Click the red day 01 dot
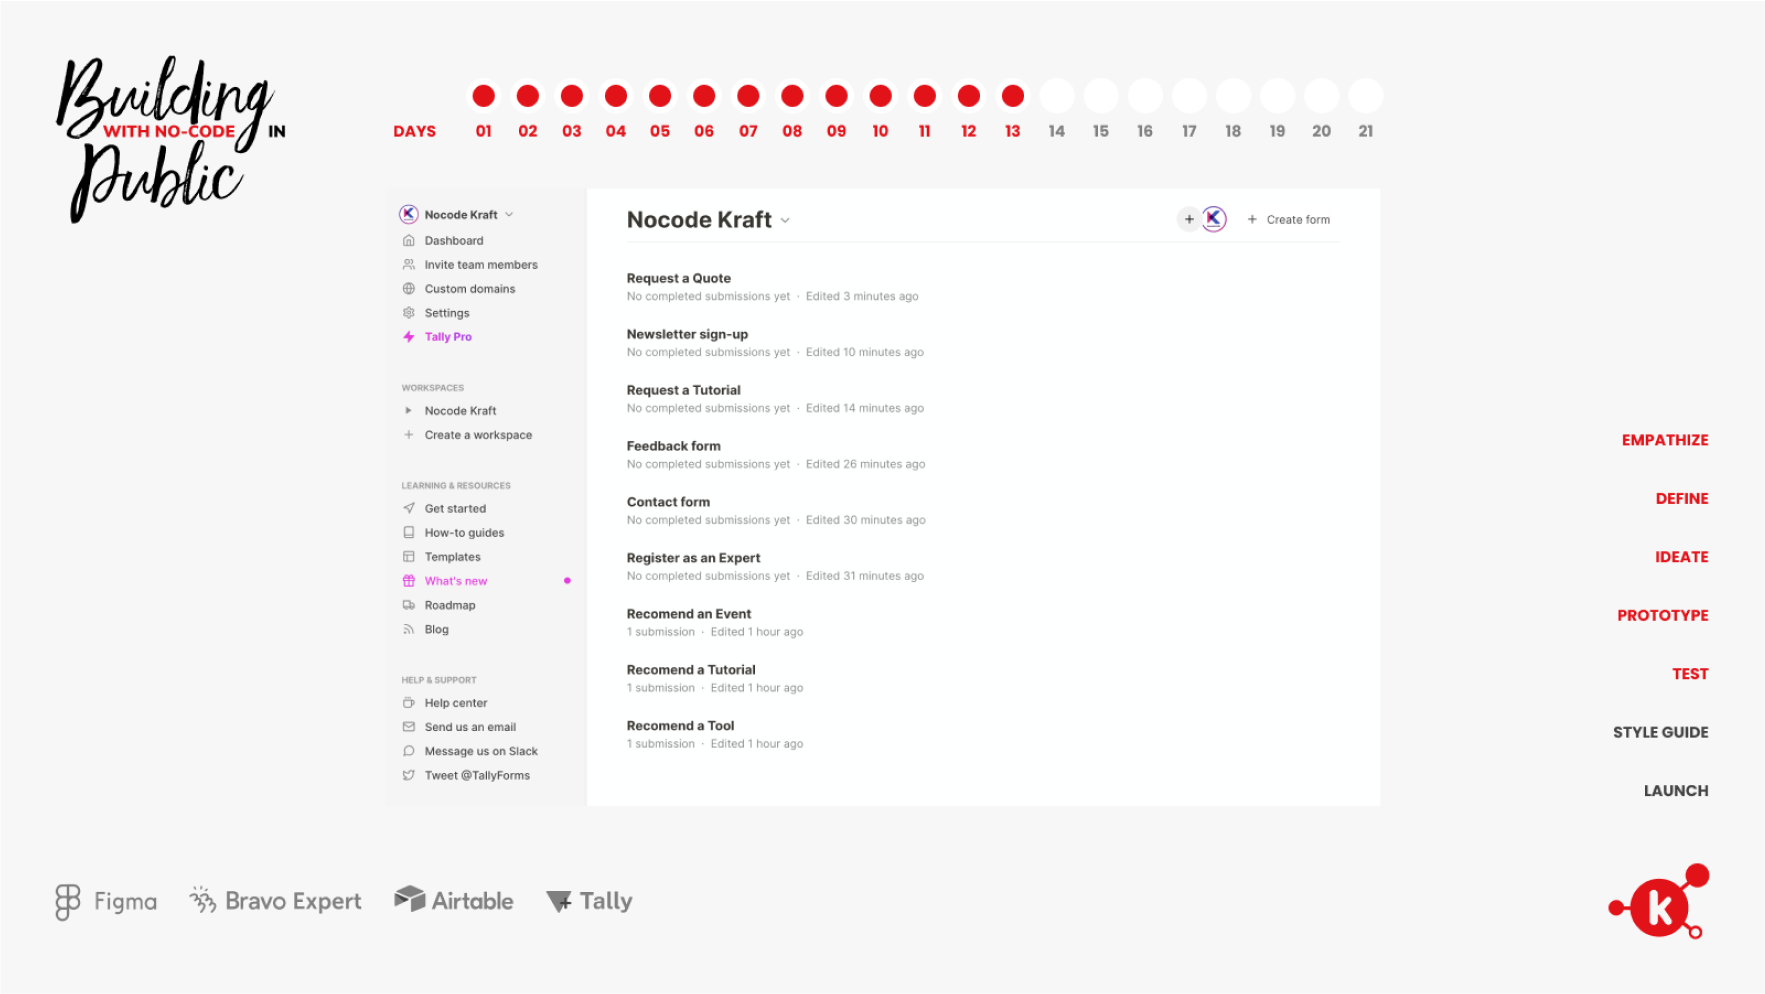This screenshot has width=1765, height=994. pos(484,96)
